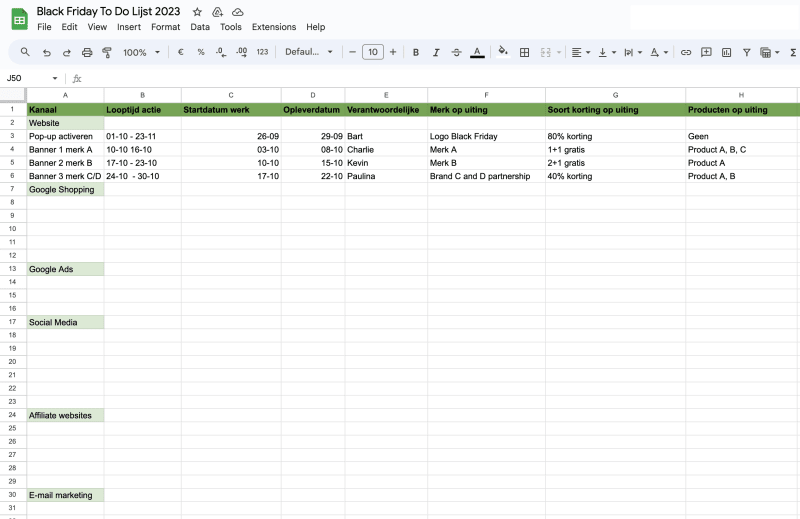The image size is (800, 519).
Task: Select column A header
Action: pyautogui.click(x=65, y=95)
